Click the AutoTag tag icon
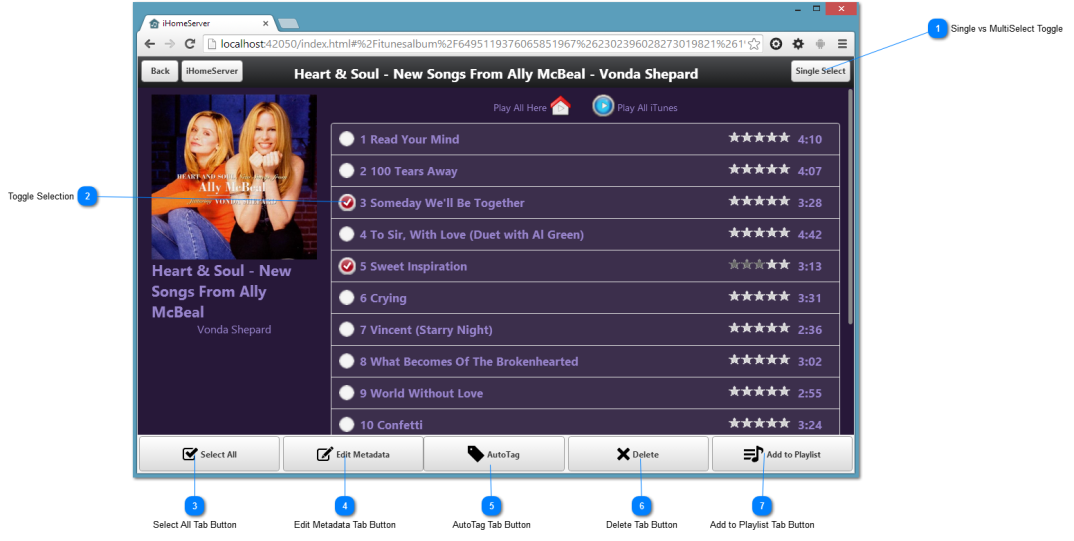The width and height of the screenshot is (1074, 541). [475, 453]
